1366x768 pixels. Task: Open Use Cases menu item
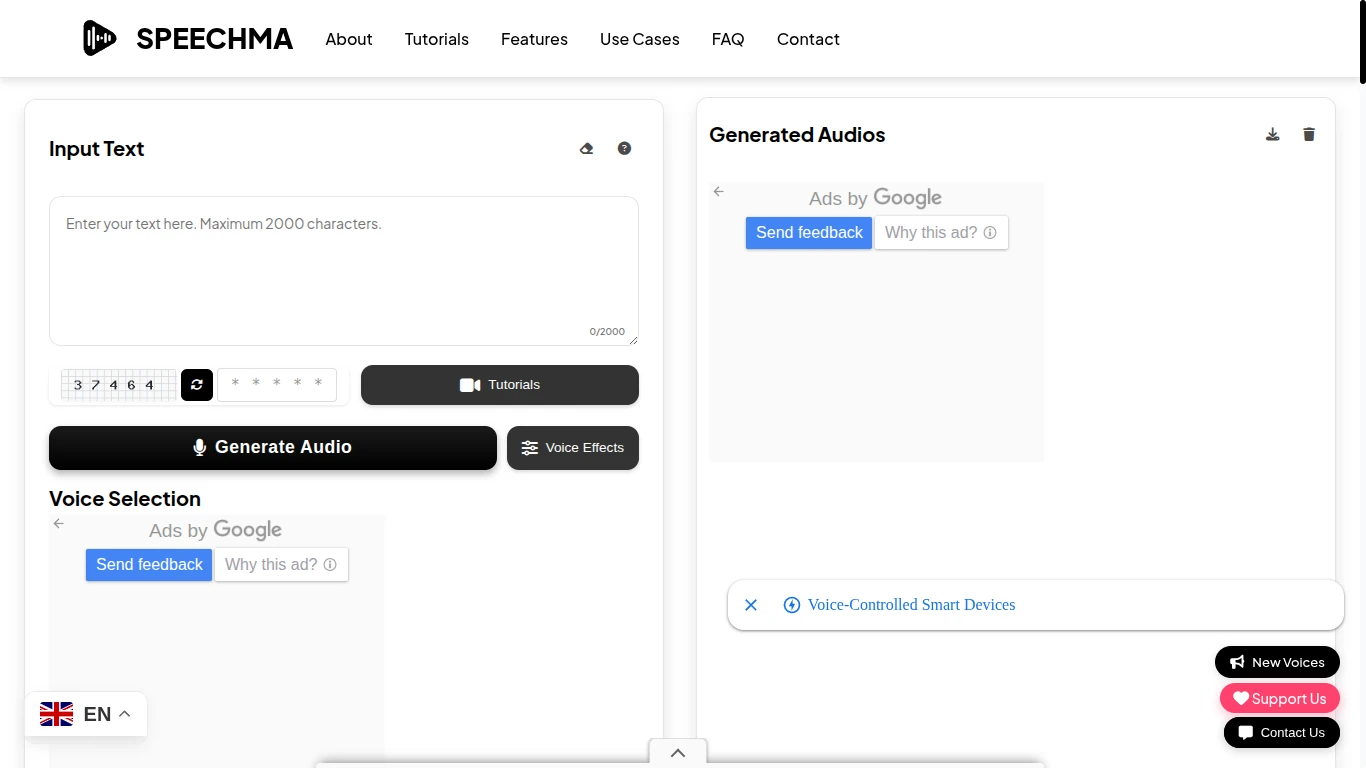640,39
